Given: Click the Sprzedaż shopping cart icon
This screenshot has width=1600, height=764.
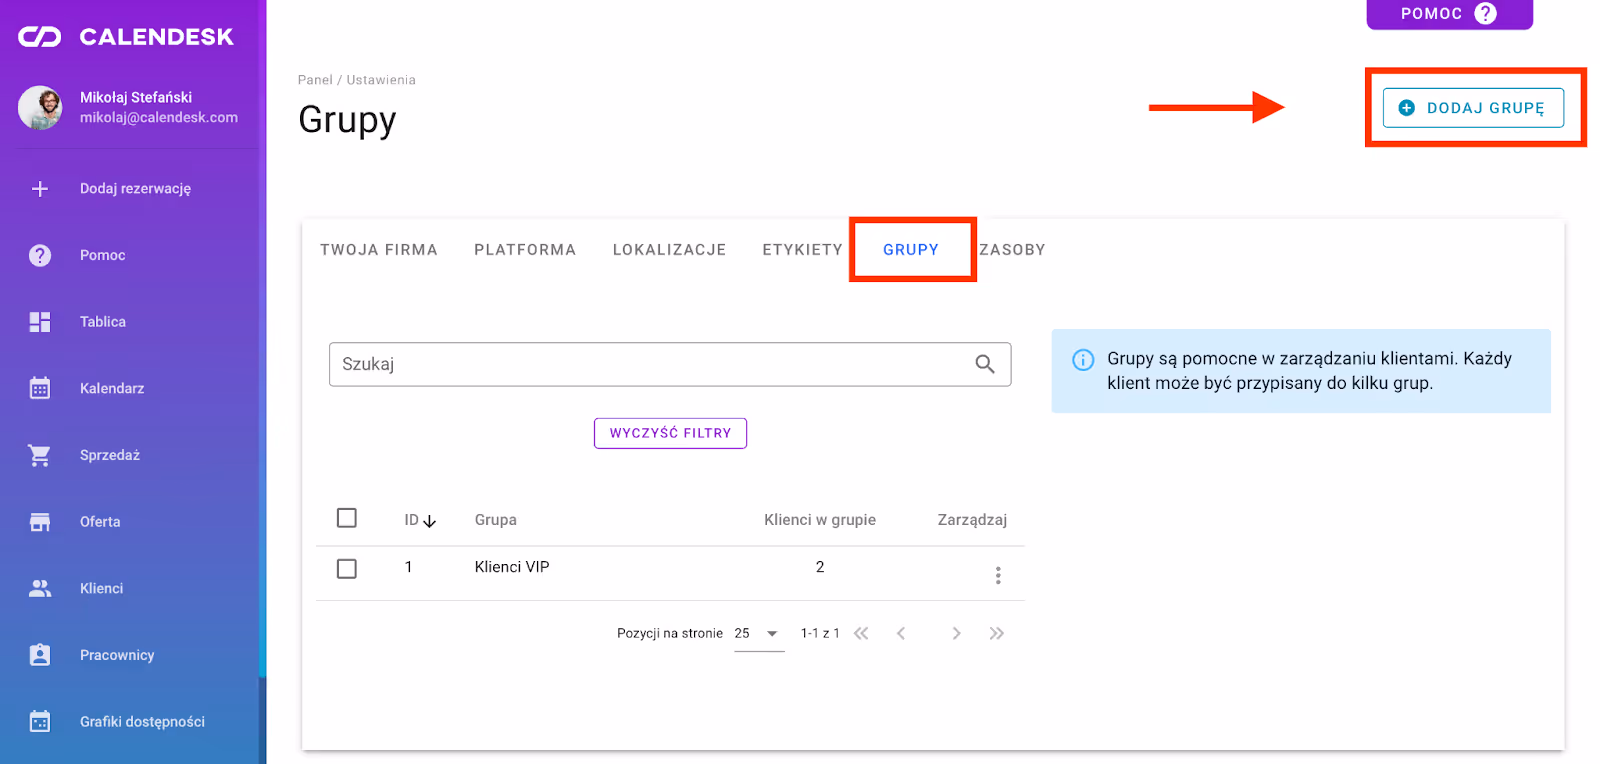Looking at the screenshot, I should [x=40, y=455].
